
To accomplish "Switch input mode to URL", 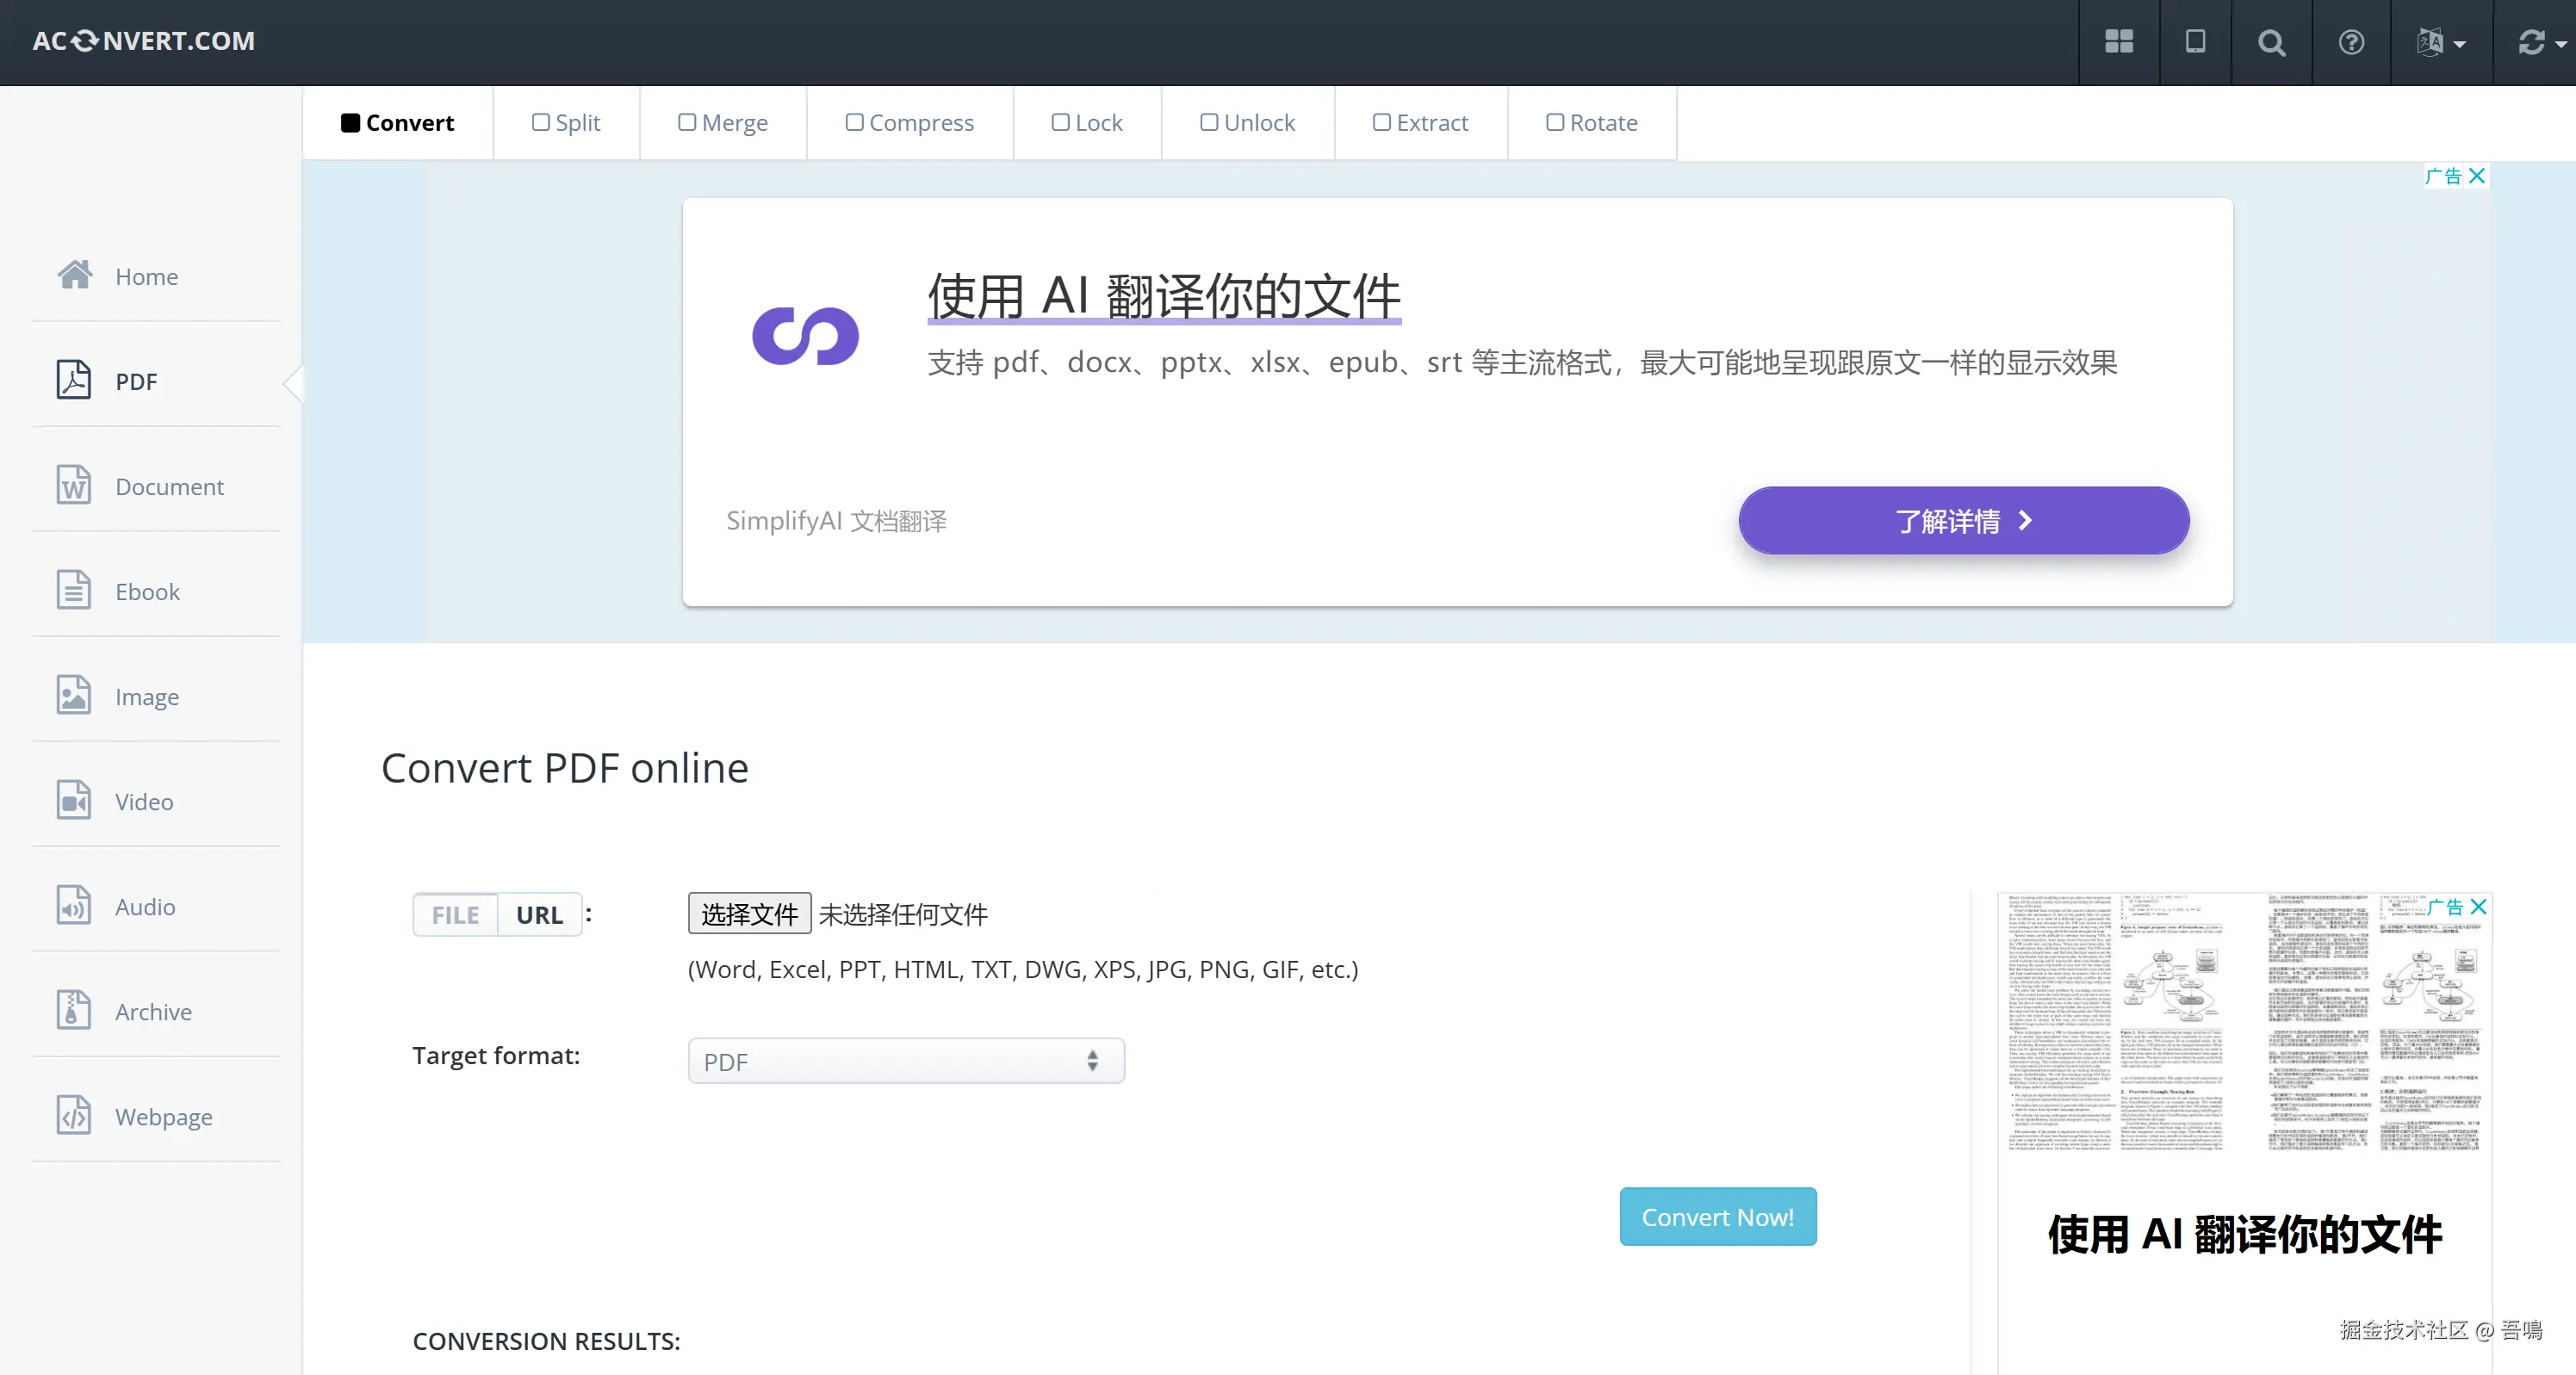I will pyautogui.click(x=539, y=914).
